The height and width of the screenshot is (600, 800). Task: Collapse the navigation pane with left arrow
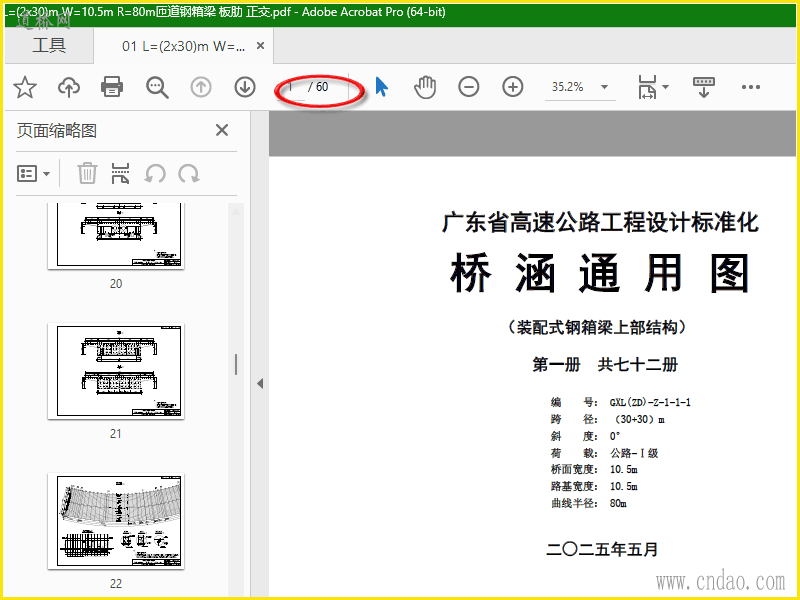click(260, 383)
